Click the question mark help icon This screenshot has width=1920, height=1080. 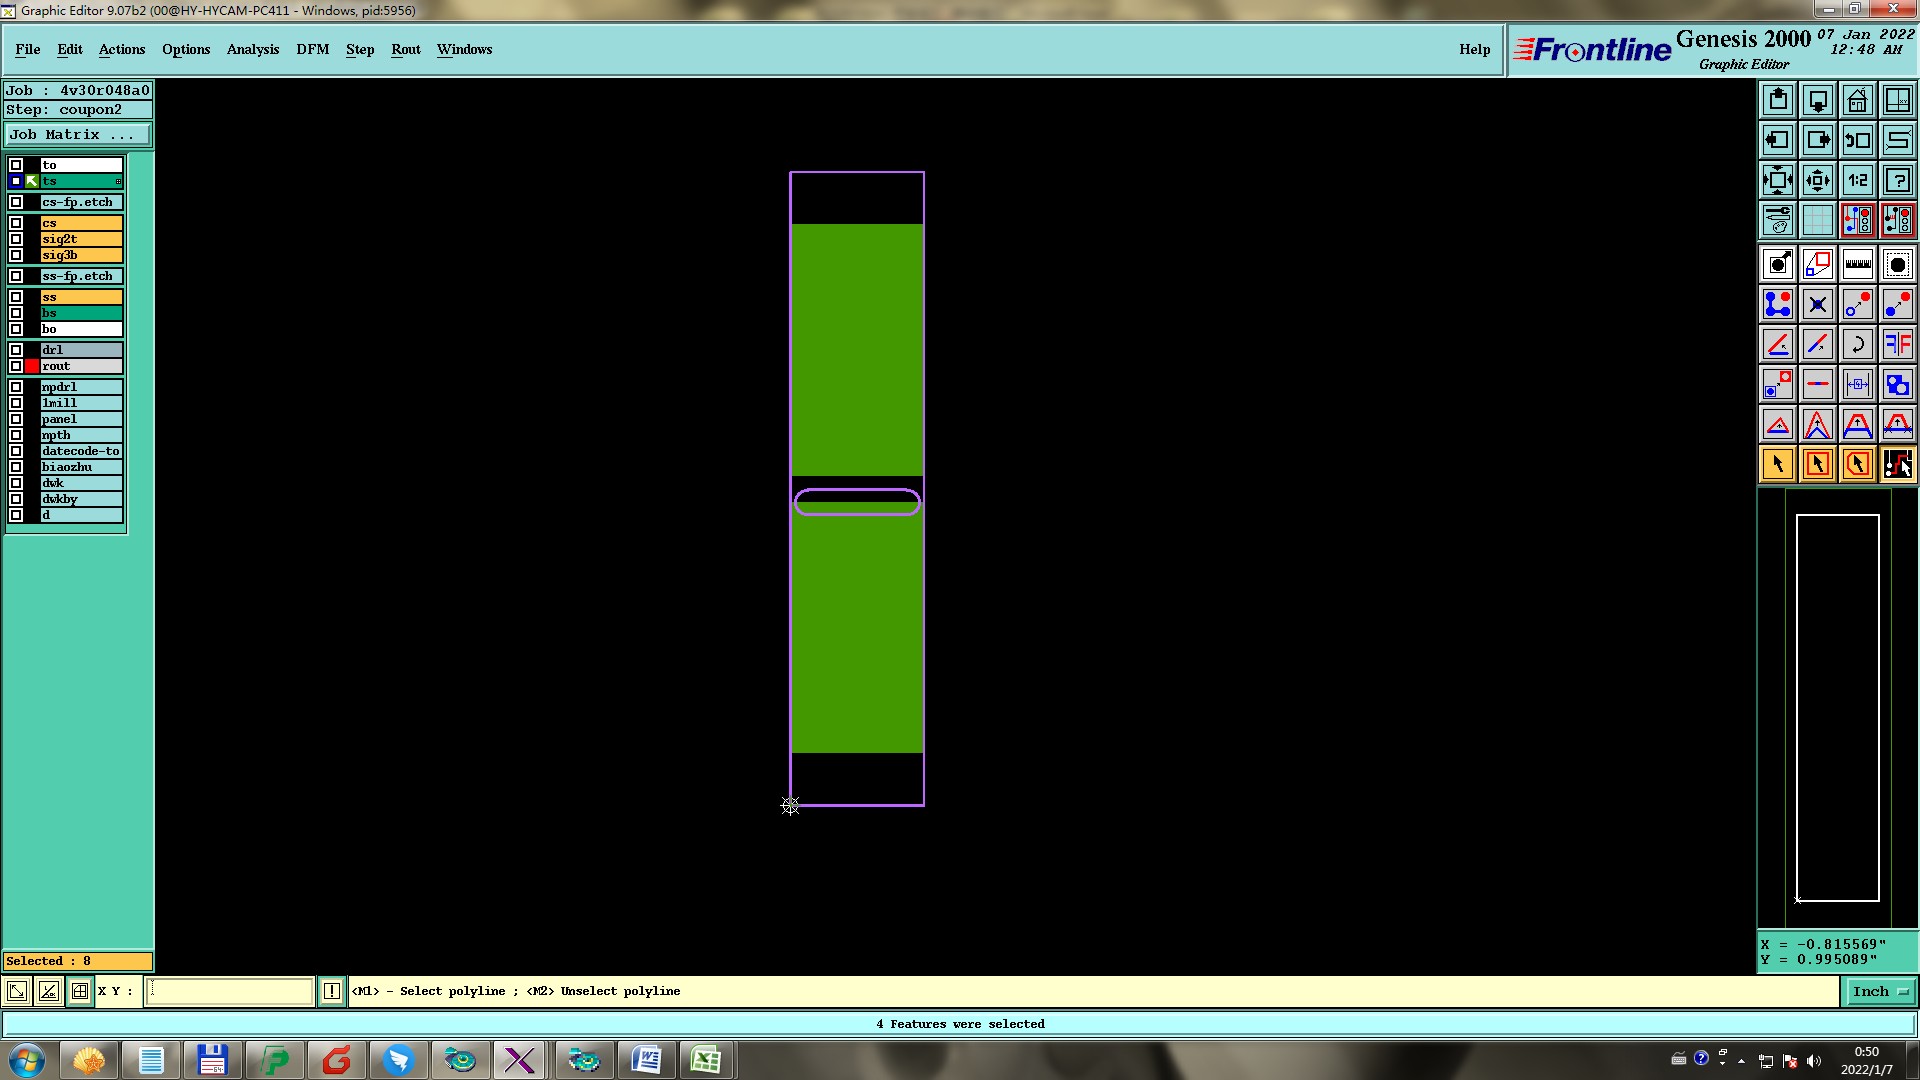coord(1897,180)
